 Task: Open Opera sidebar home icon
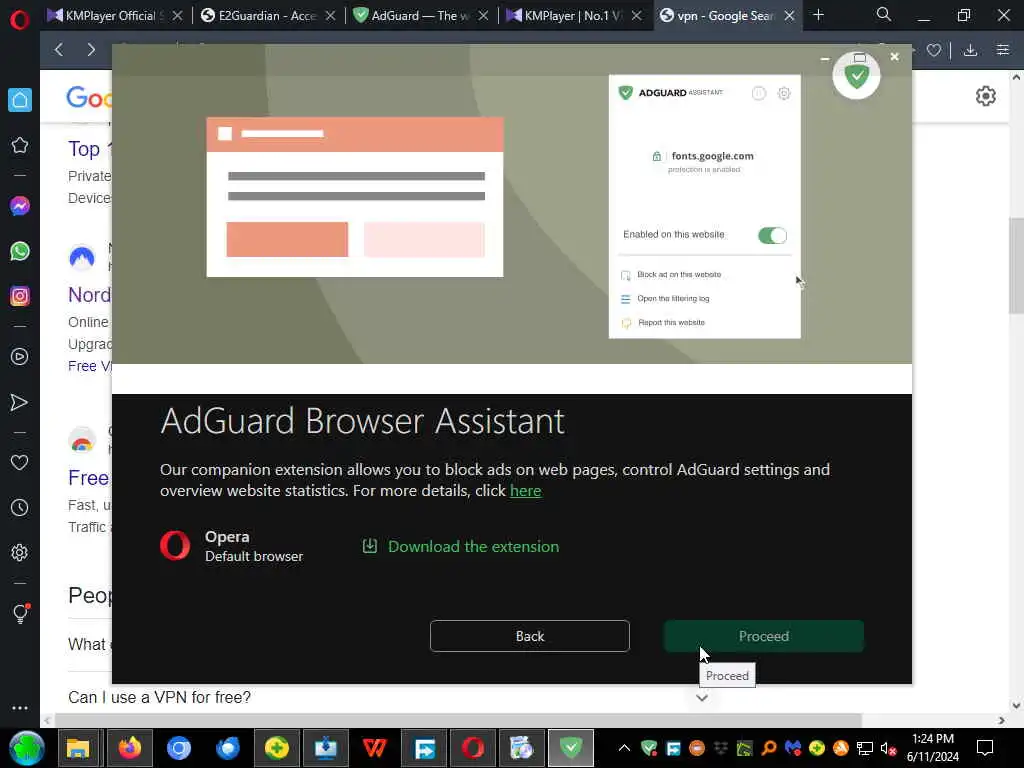tap(20, 100)
